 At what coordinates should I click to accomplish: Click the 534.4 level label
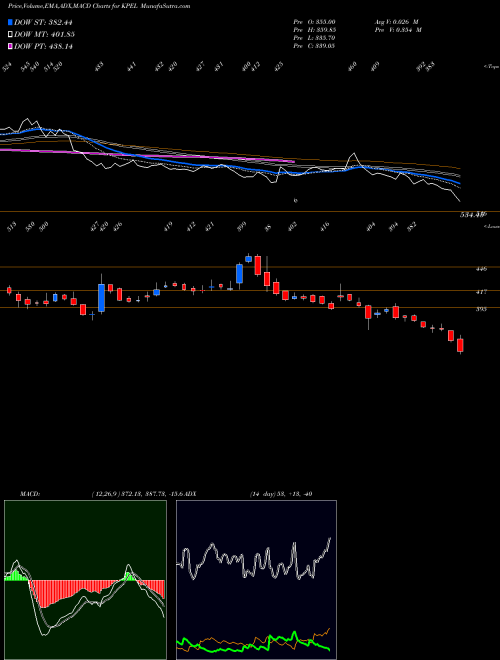click(x=473, y=215)
